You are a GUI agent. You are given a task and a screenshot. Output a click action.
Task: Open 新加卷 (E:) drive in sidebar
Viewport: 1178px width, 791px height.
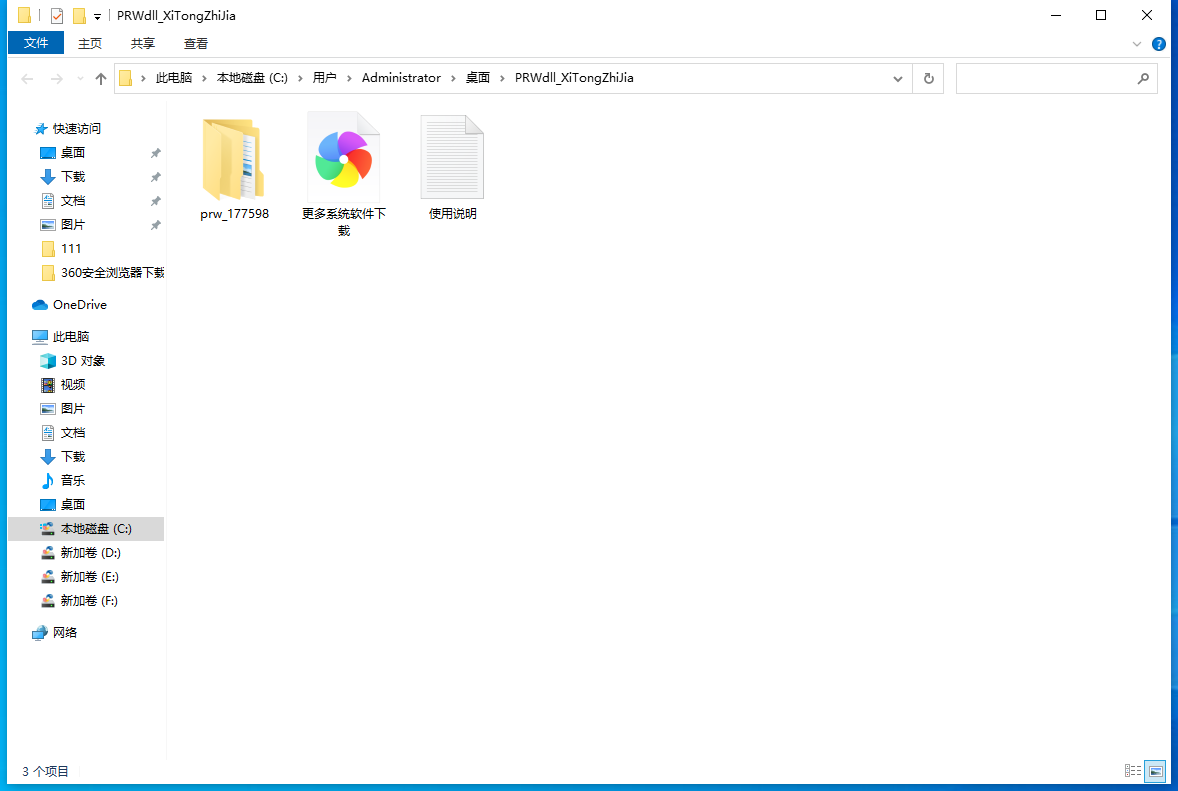click(x=89, y=577)
